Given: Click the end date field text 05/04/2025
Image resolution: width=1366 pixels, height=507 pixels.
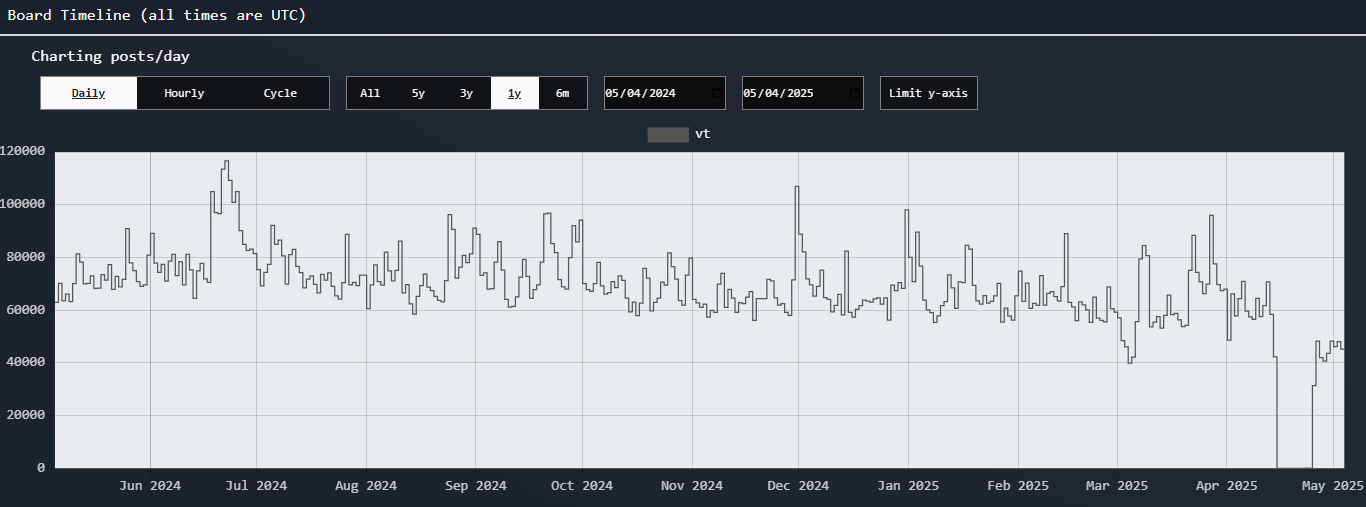Looking at the screenshot, I should 779,93.
